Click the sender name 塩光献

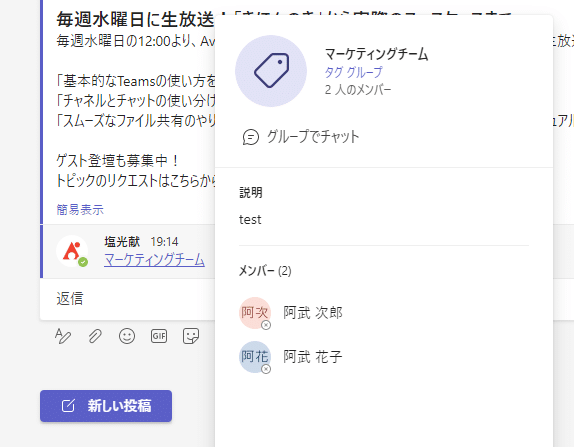point(122,242)
